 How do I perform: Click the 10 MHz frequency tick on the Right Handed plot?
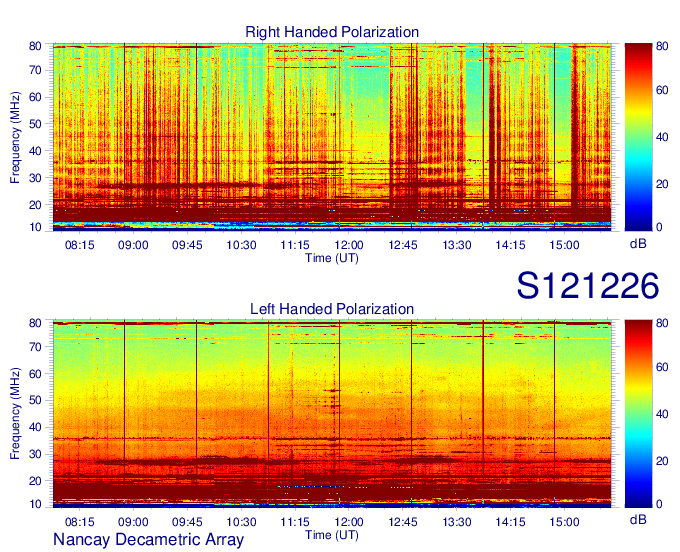pyautogui.click(x=35, y=227)
